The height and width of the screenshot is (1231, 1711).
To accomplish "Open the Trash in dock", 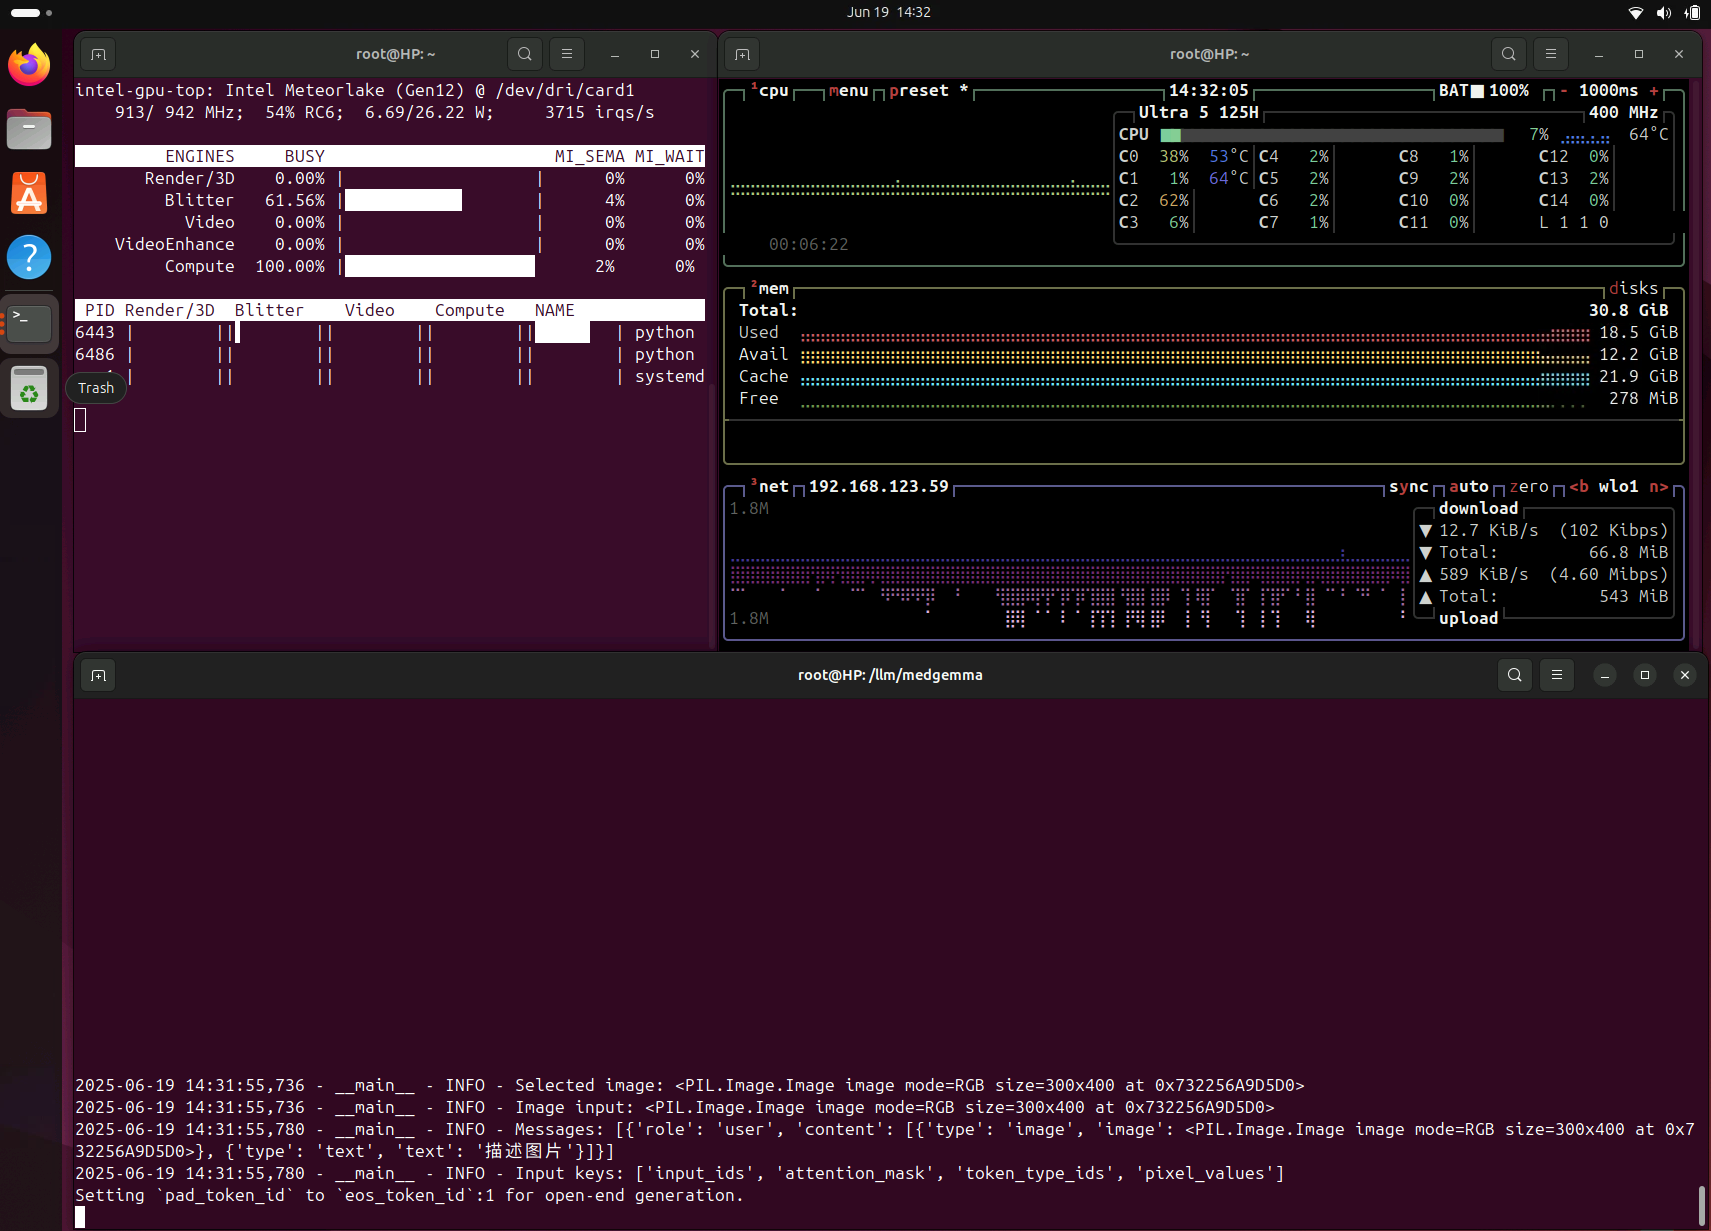I will click(29, 389).
